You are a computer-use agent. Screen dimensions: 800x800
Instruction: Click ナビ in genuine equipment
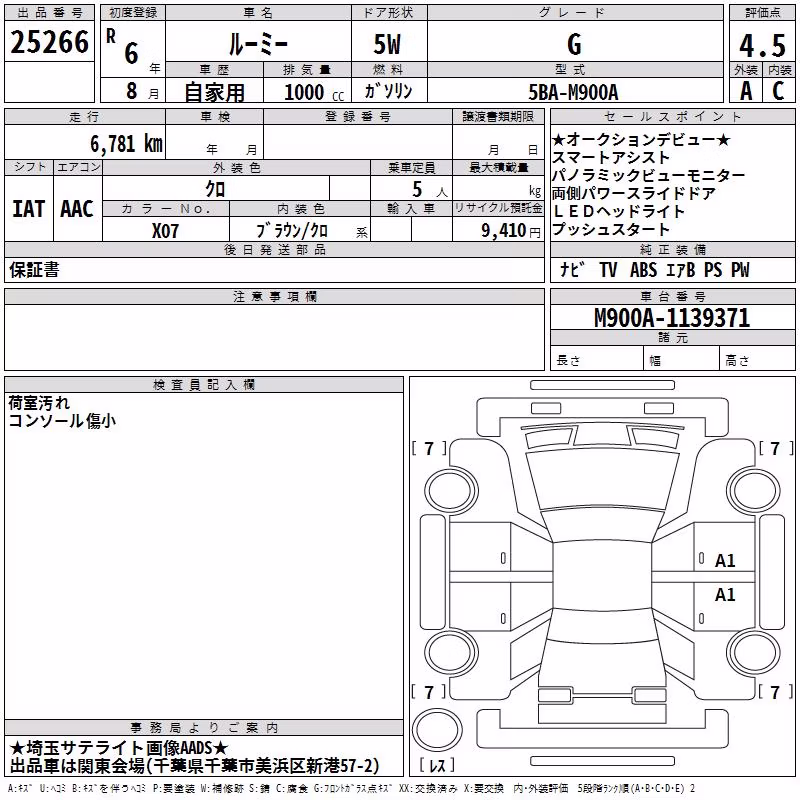point(571,269)
